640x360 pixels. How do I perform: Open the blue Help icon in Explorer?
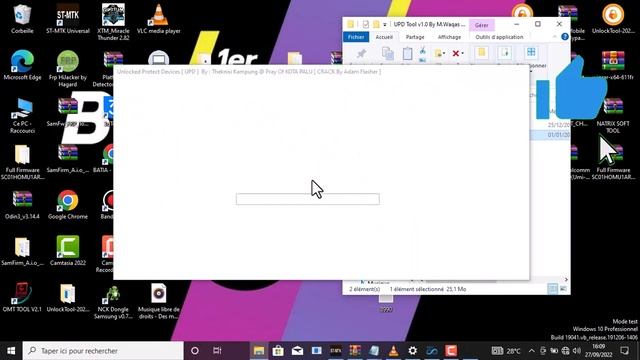[564, 37]
